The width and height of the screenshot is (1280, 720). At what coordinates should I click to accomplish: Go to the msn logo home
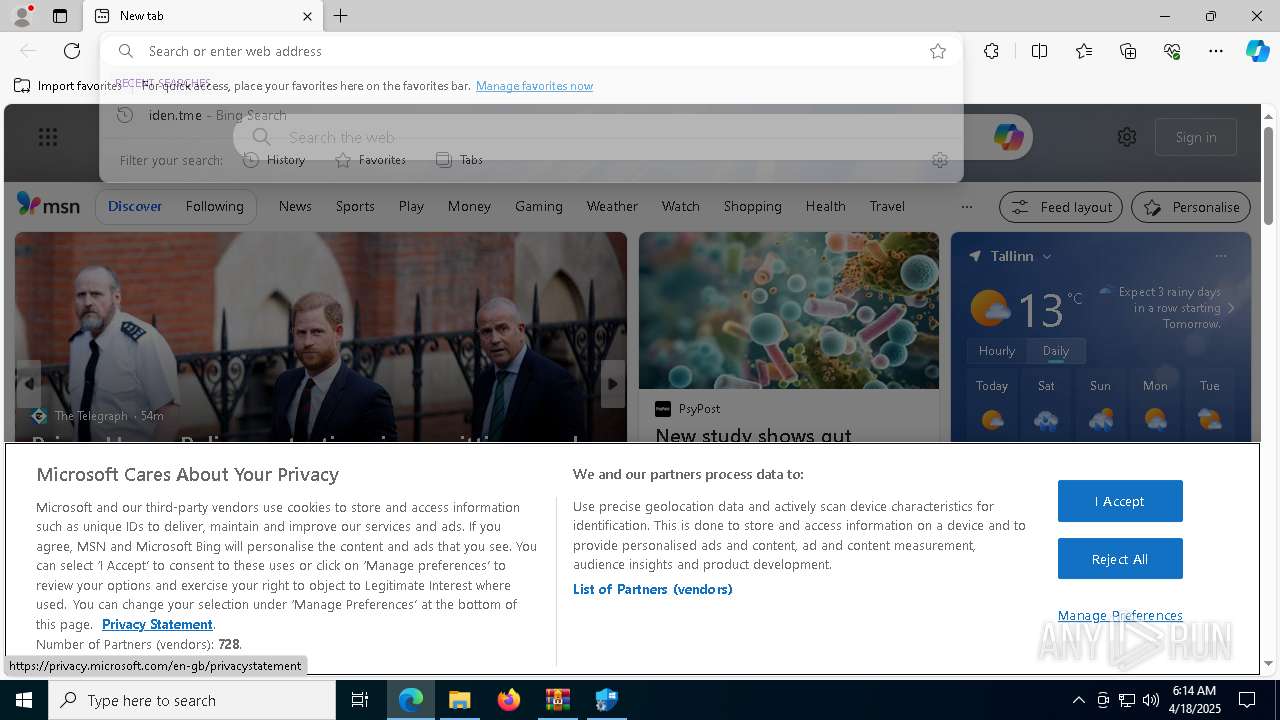(48, 205)
